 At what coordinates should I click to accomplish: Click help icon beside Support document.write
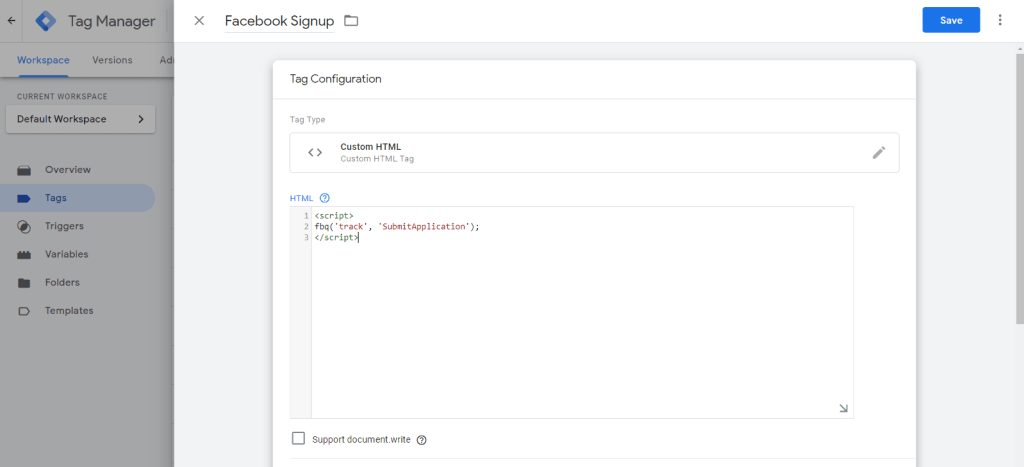421,440
